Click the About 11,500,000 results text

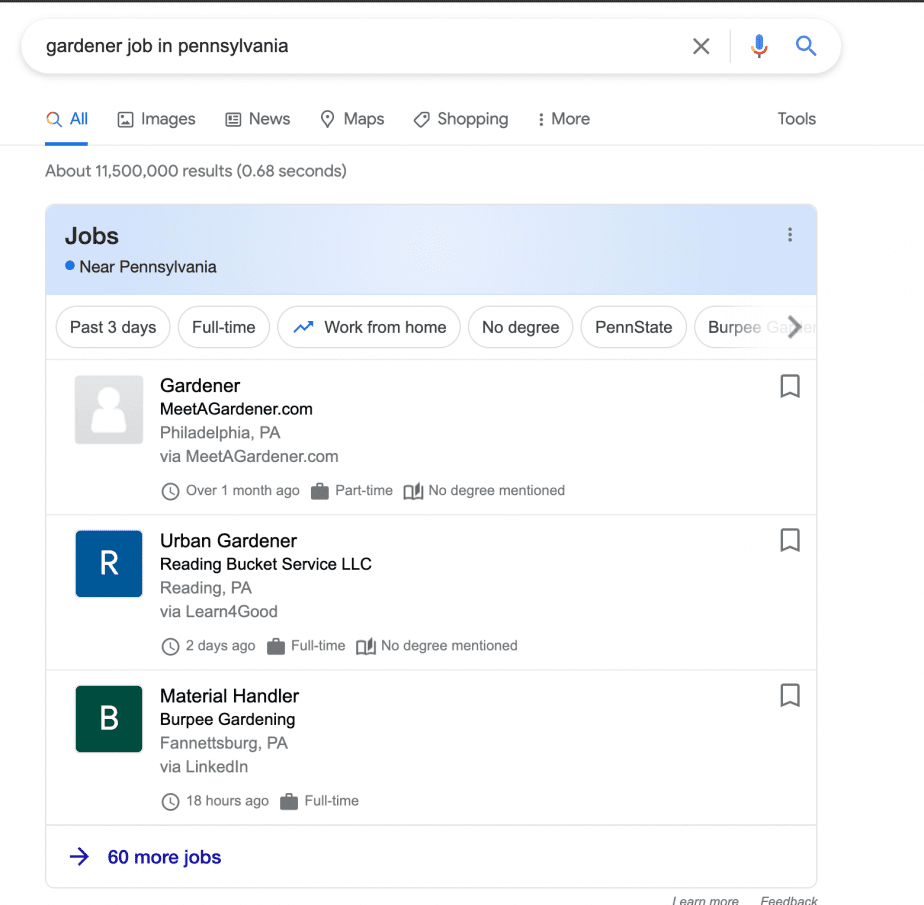click(x=196, y=171)
